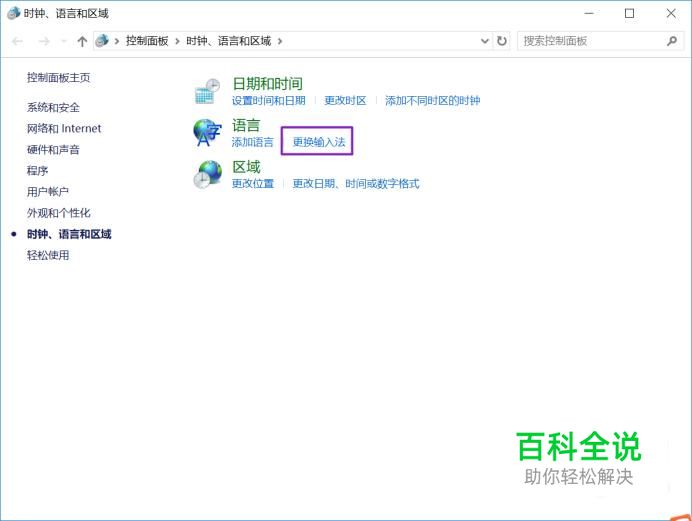Select 时钟、语言和区域 in the sidebar
This screenshot has height=521, width=692.
69,234
